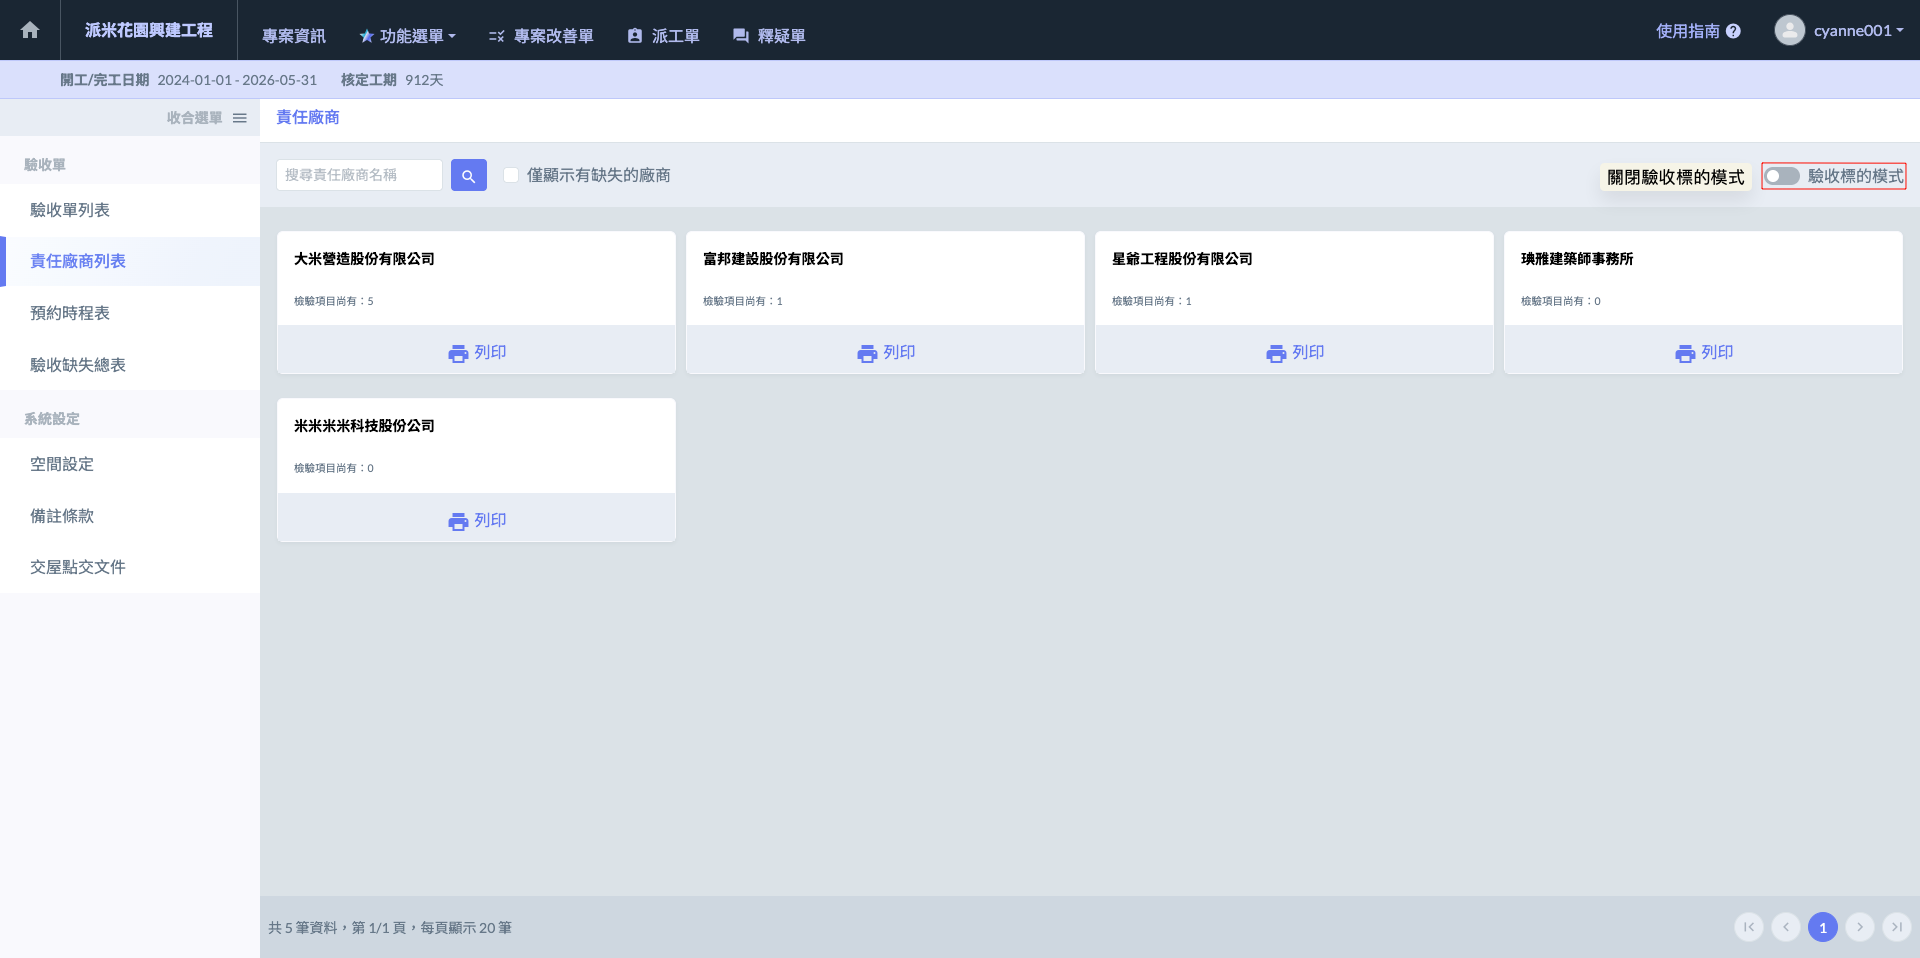
Task: Check 僅顯示有缺失的廠商 checkbox
Action: coord(511,175)
